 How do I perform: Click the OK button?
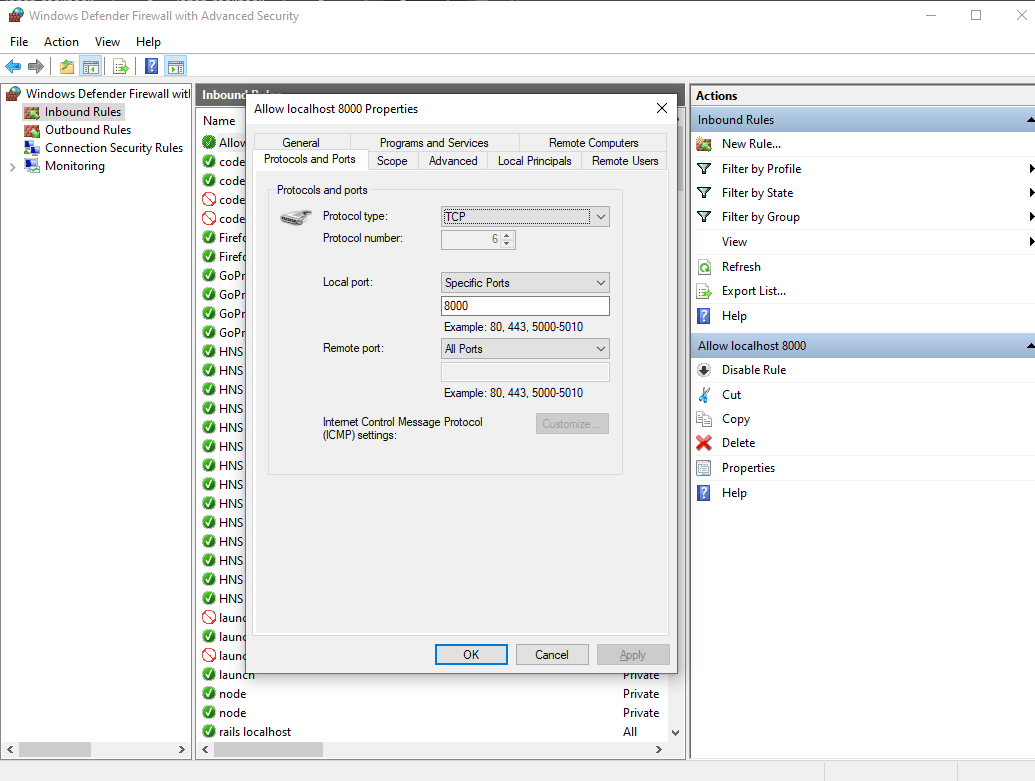click(471, 654)
